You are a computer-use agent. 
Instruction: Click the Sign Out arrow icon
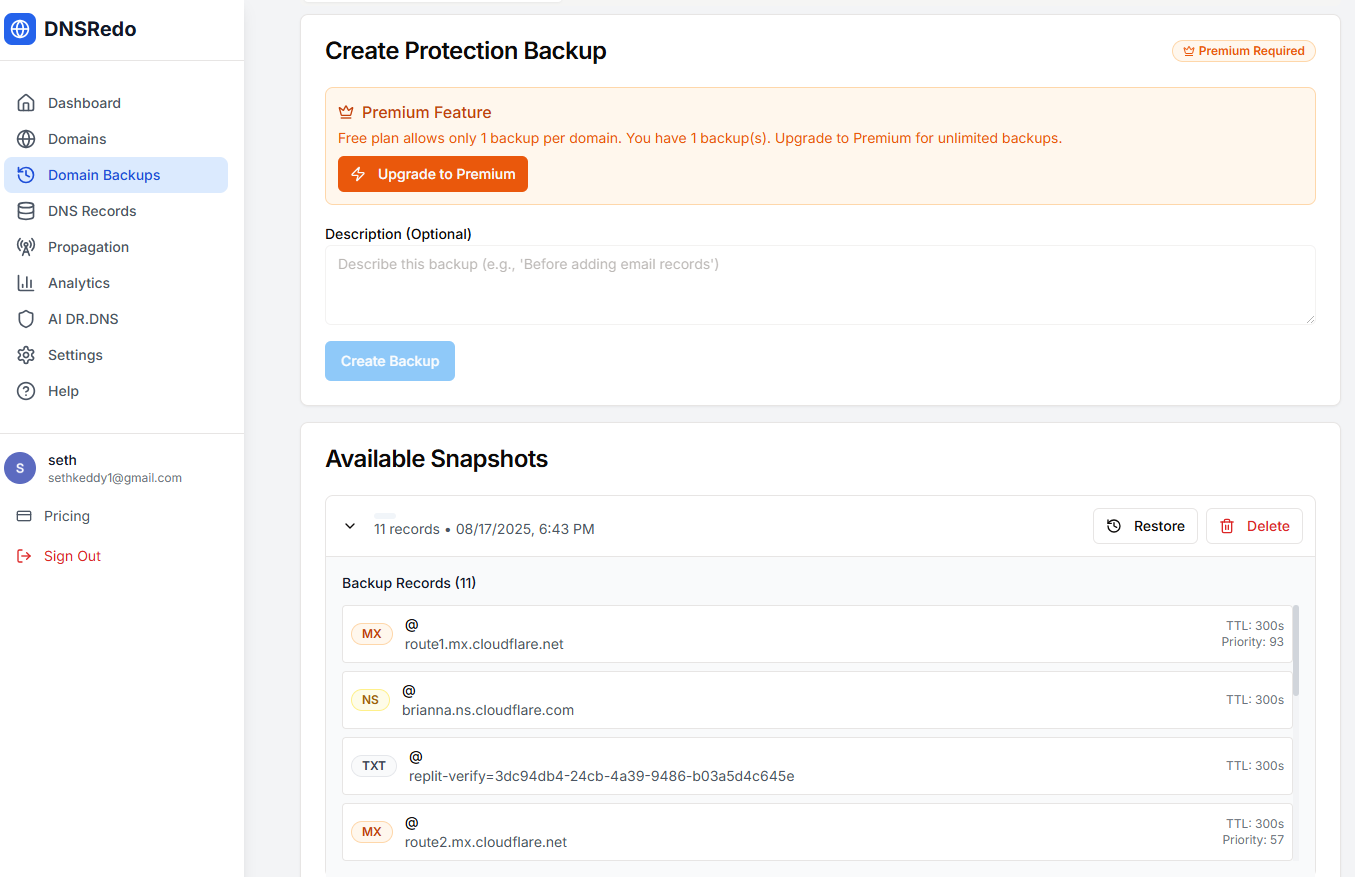[24, 556]
